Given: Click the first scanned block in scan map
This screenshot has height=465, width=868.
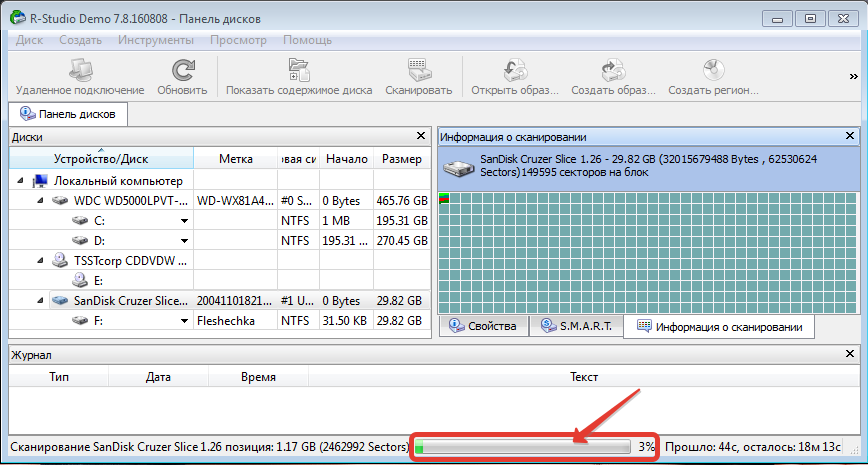Looking at the screenshot, I should [443, 198].
